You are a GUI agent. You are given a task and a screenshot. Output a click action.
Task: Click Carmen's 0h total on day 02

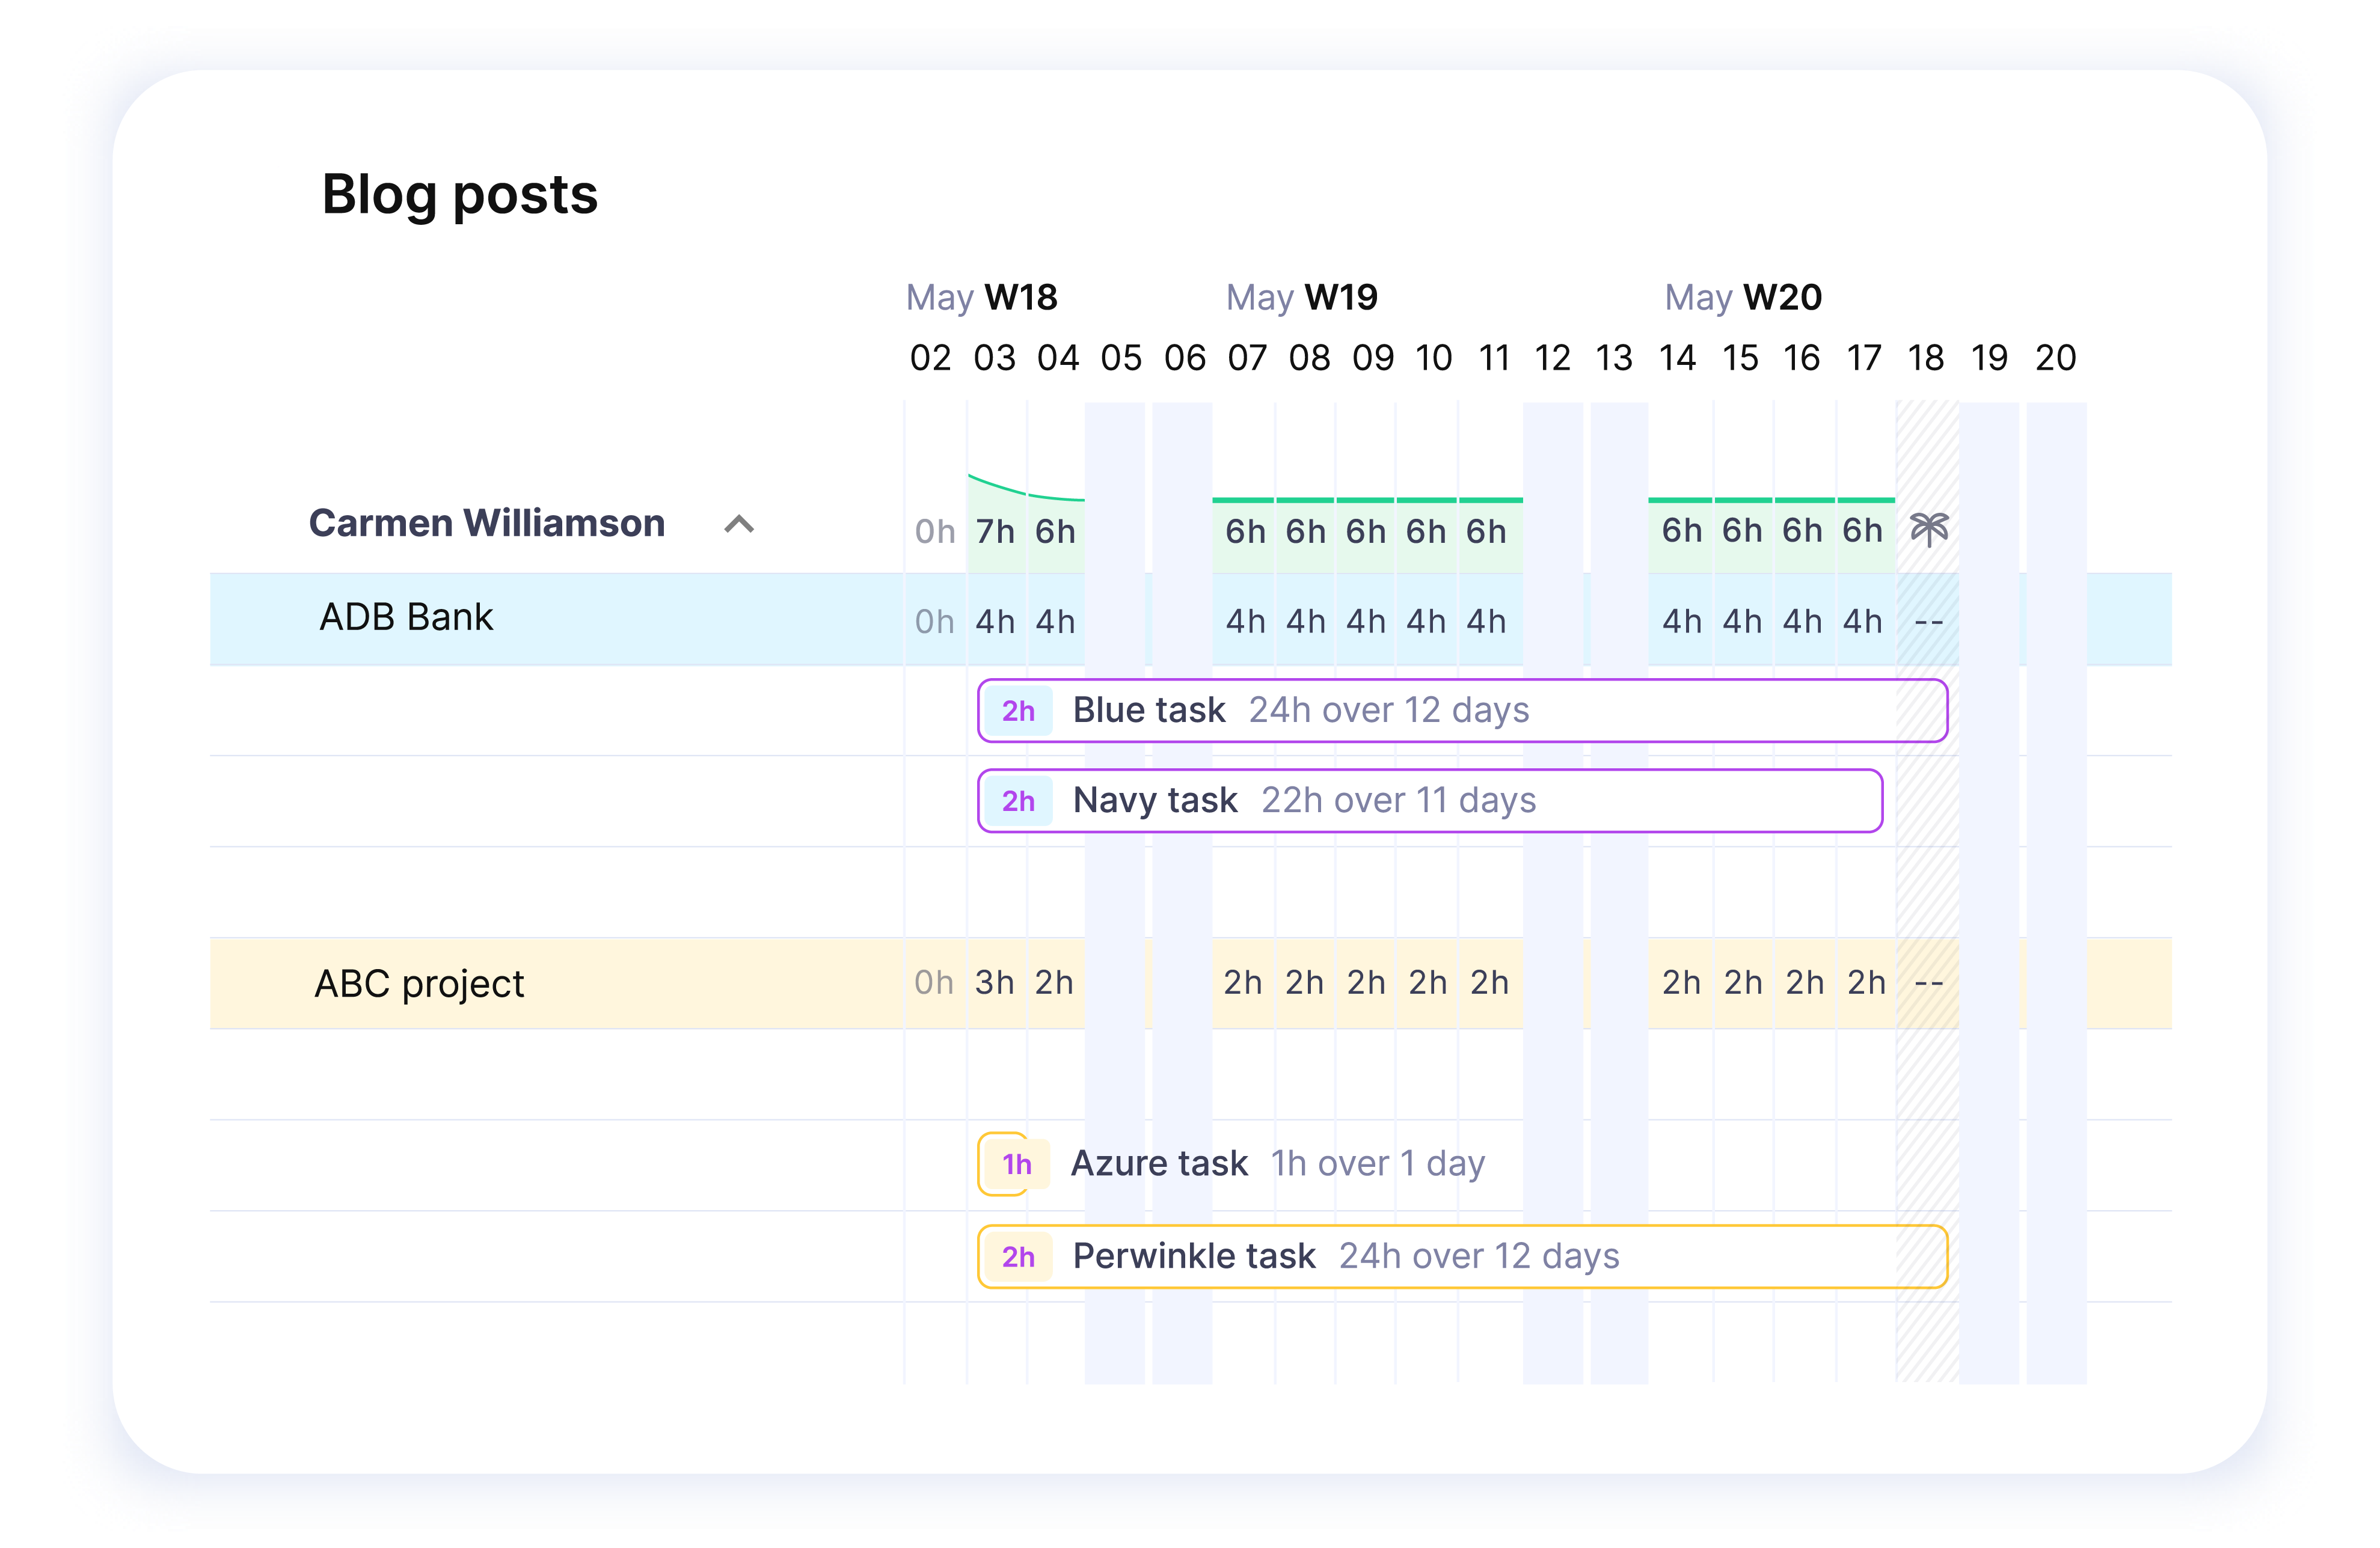click(x=935, y=532)
